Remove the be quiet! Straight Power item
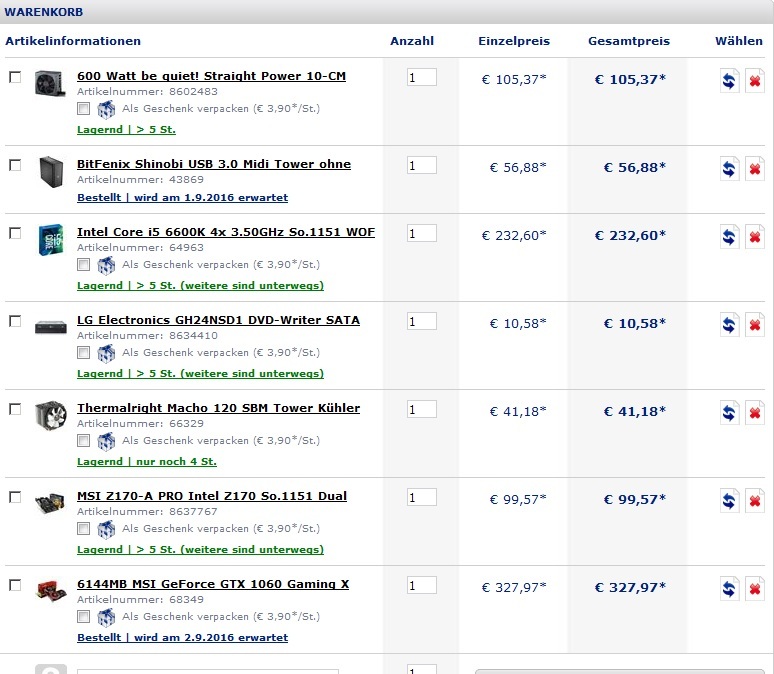Screen dimensions: 774x674 (755, 81)
